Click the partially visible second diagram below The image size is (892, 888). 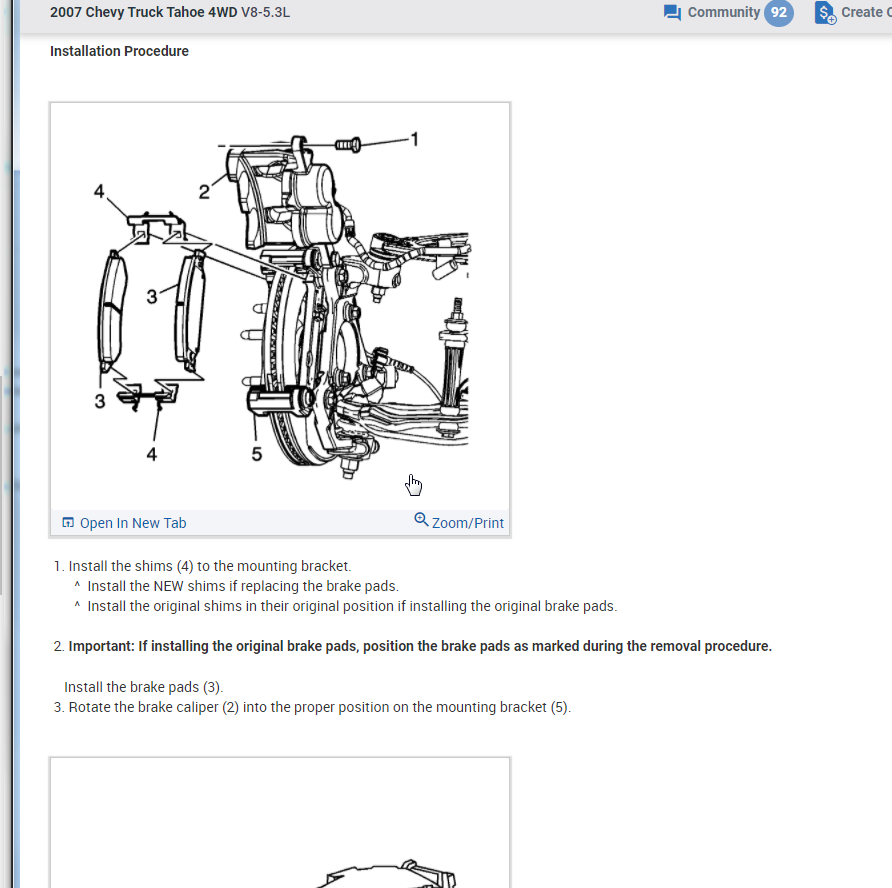click(280, 823)
